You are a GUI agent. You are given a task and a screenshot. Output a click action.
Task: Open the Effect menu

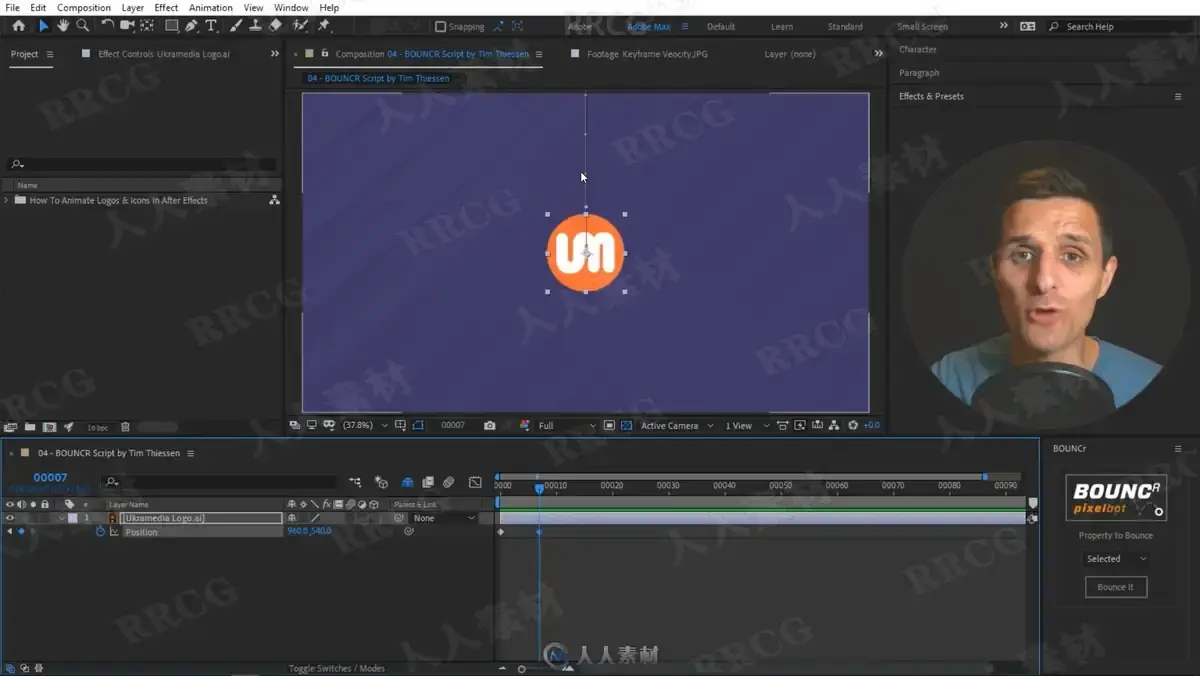click(166, 7)
